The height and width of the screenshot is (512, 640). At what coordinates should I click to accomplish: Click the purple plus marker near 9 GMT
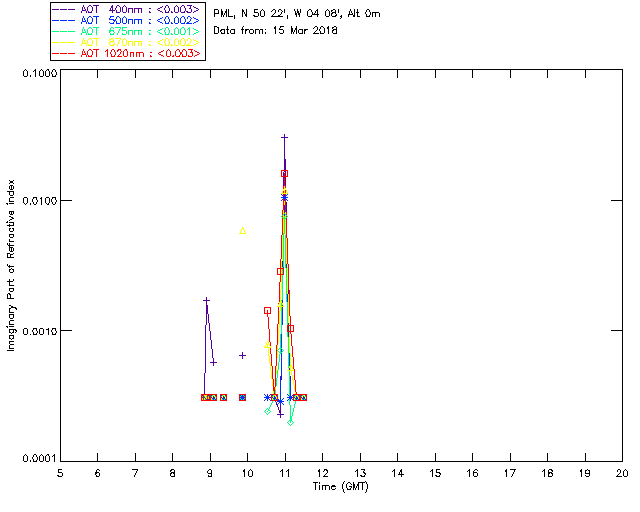(207, 301)
